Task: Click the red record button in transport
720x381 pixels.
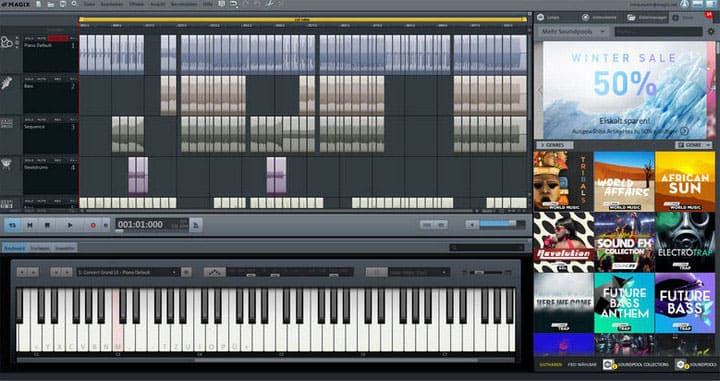Action: (93, 225)
